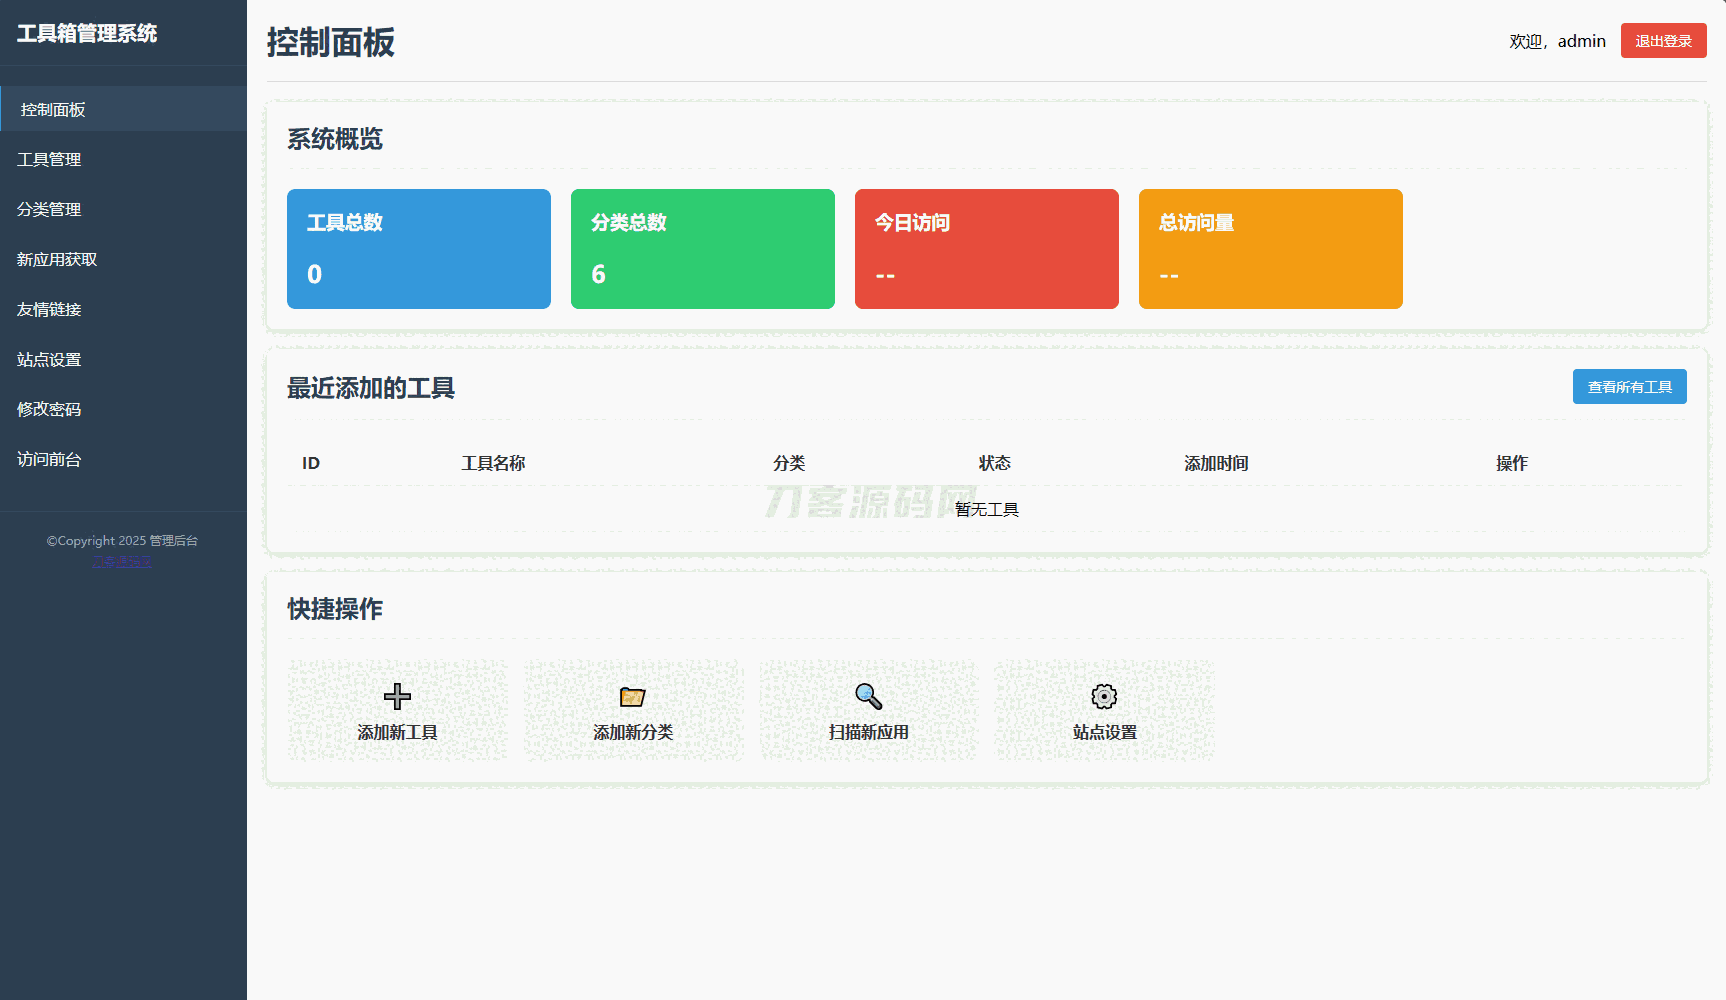Click the orange 总访问量 stat card
The height and width of the screenshot is (1000, 1726).
pyautogui.click(x=1270, y=249)
